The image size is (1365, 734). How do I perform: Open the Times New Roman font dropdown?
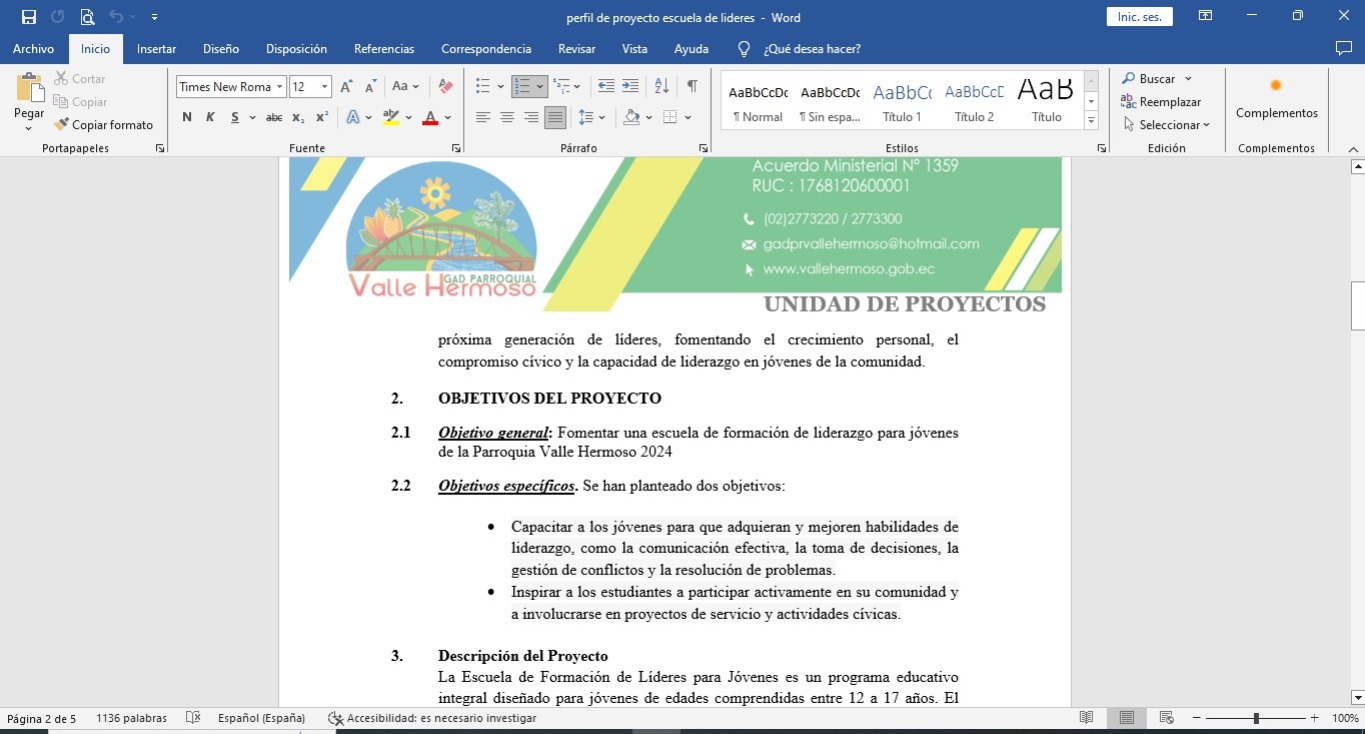click(280, 87)
